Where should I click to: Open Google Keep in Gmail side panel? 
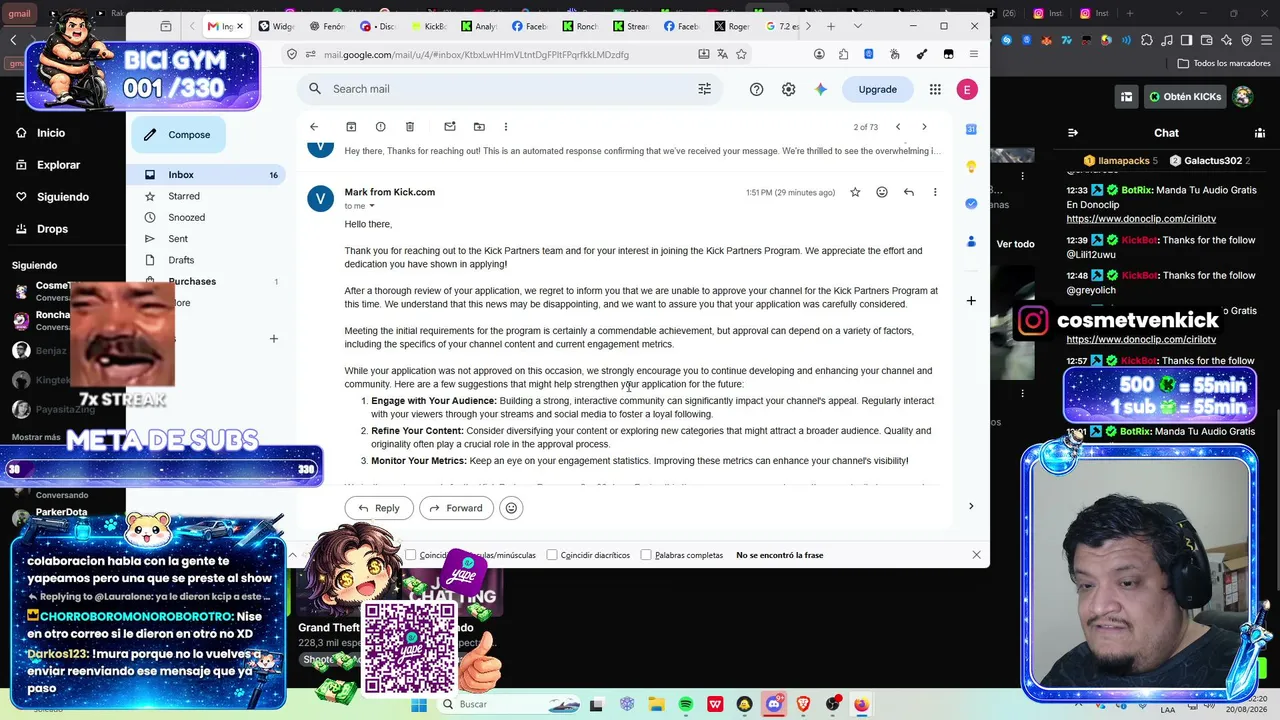pos(971,166)
